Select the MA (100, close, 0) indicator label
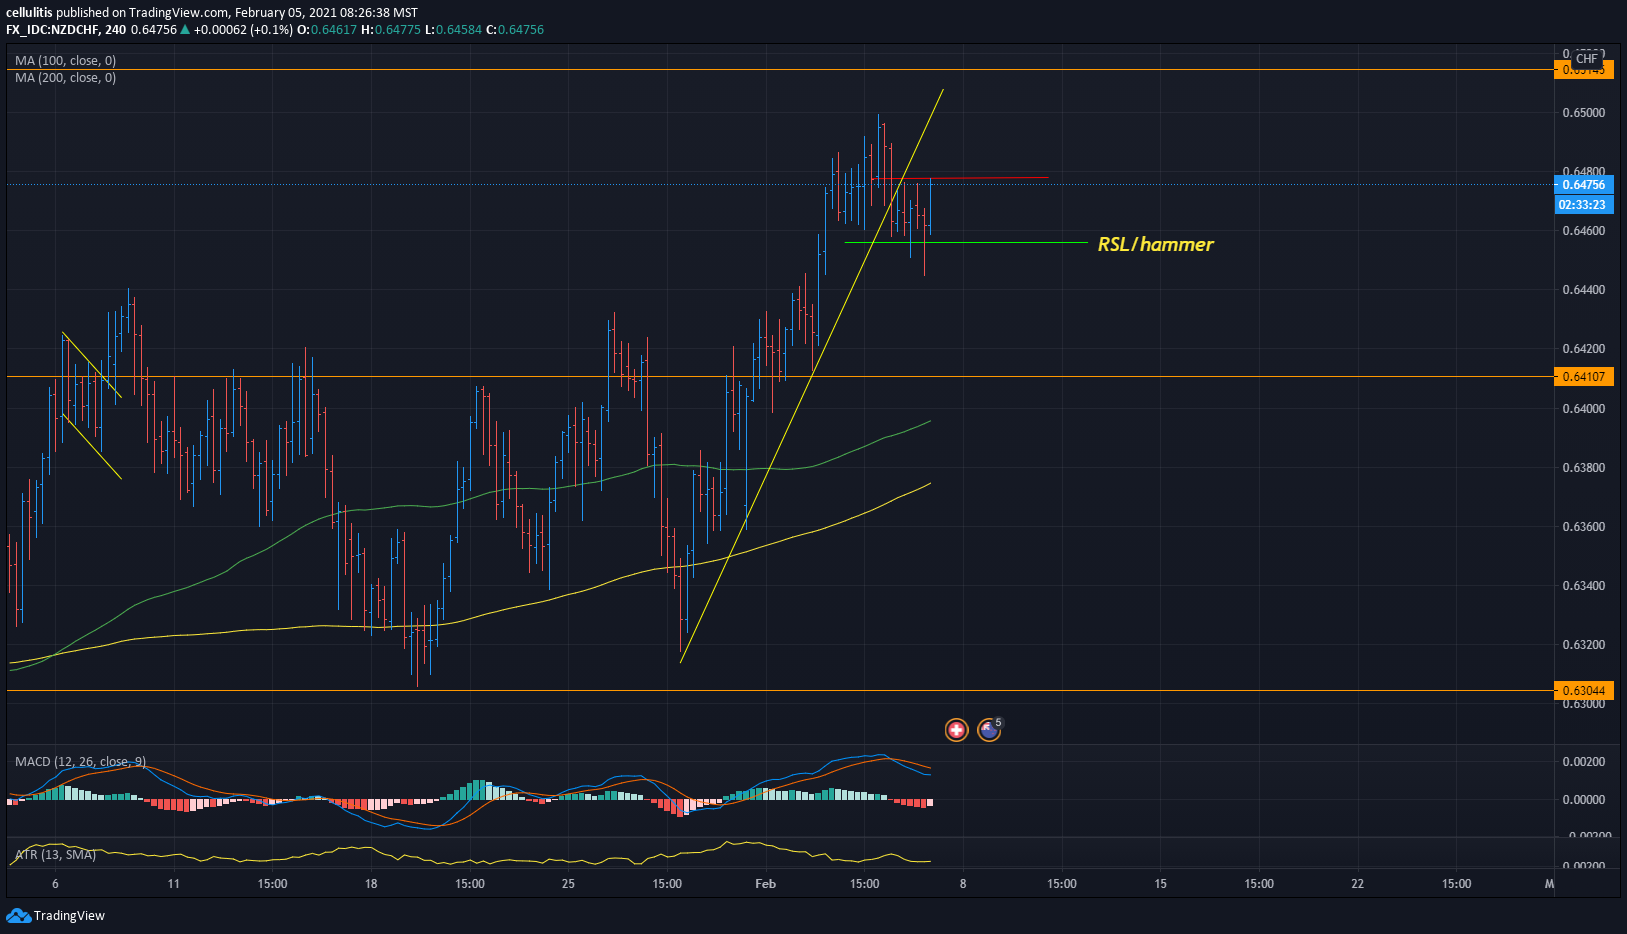Viewport: 1627px width, 934px height. 66,61
